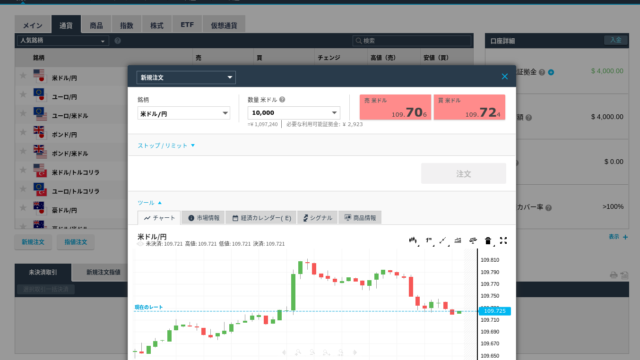This screenshot has height=360, width=640.
Task: Switch to the 仮想通貨 tab
Action: point(224,25)
